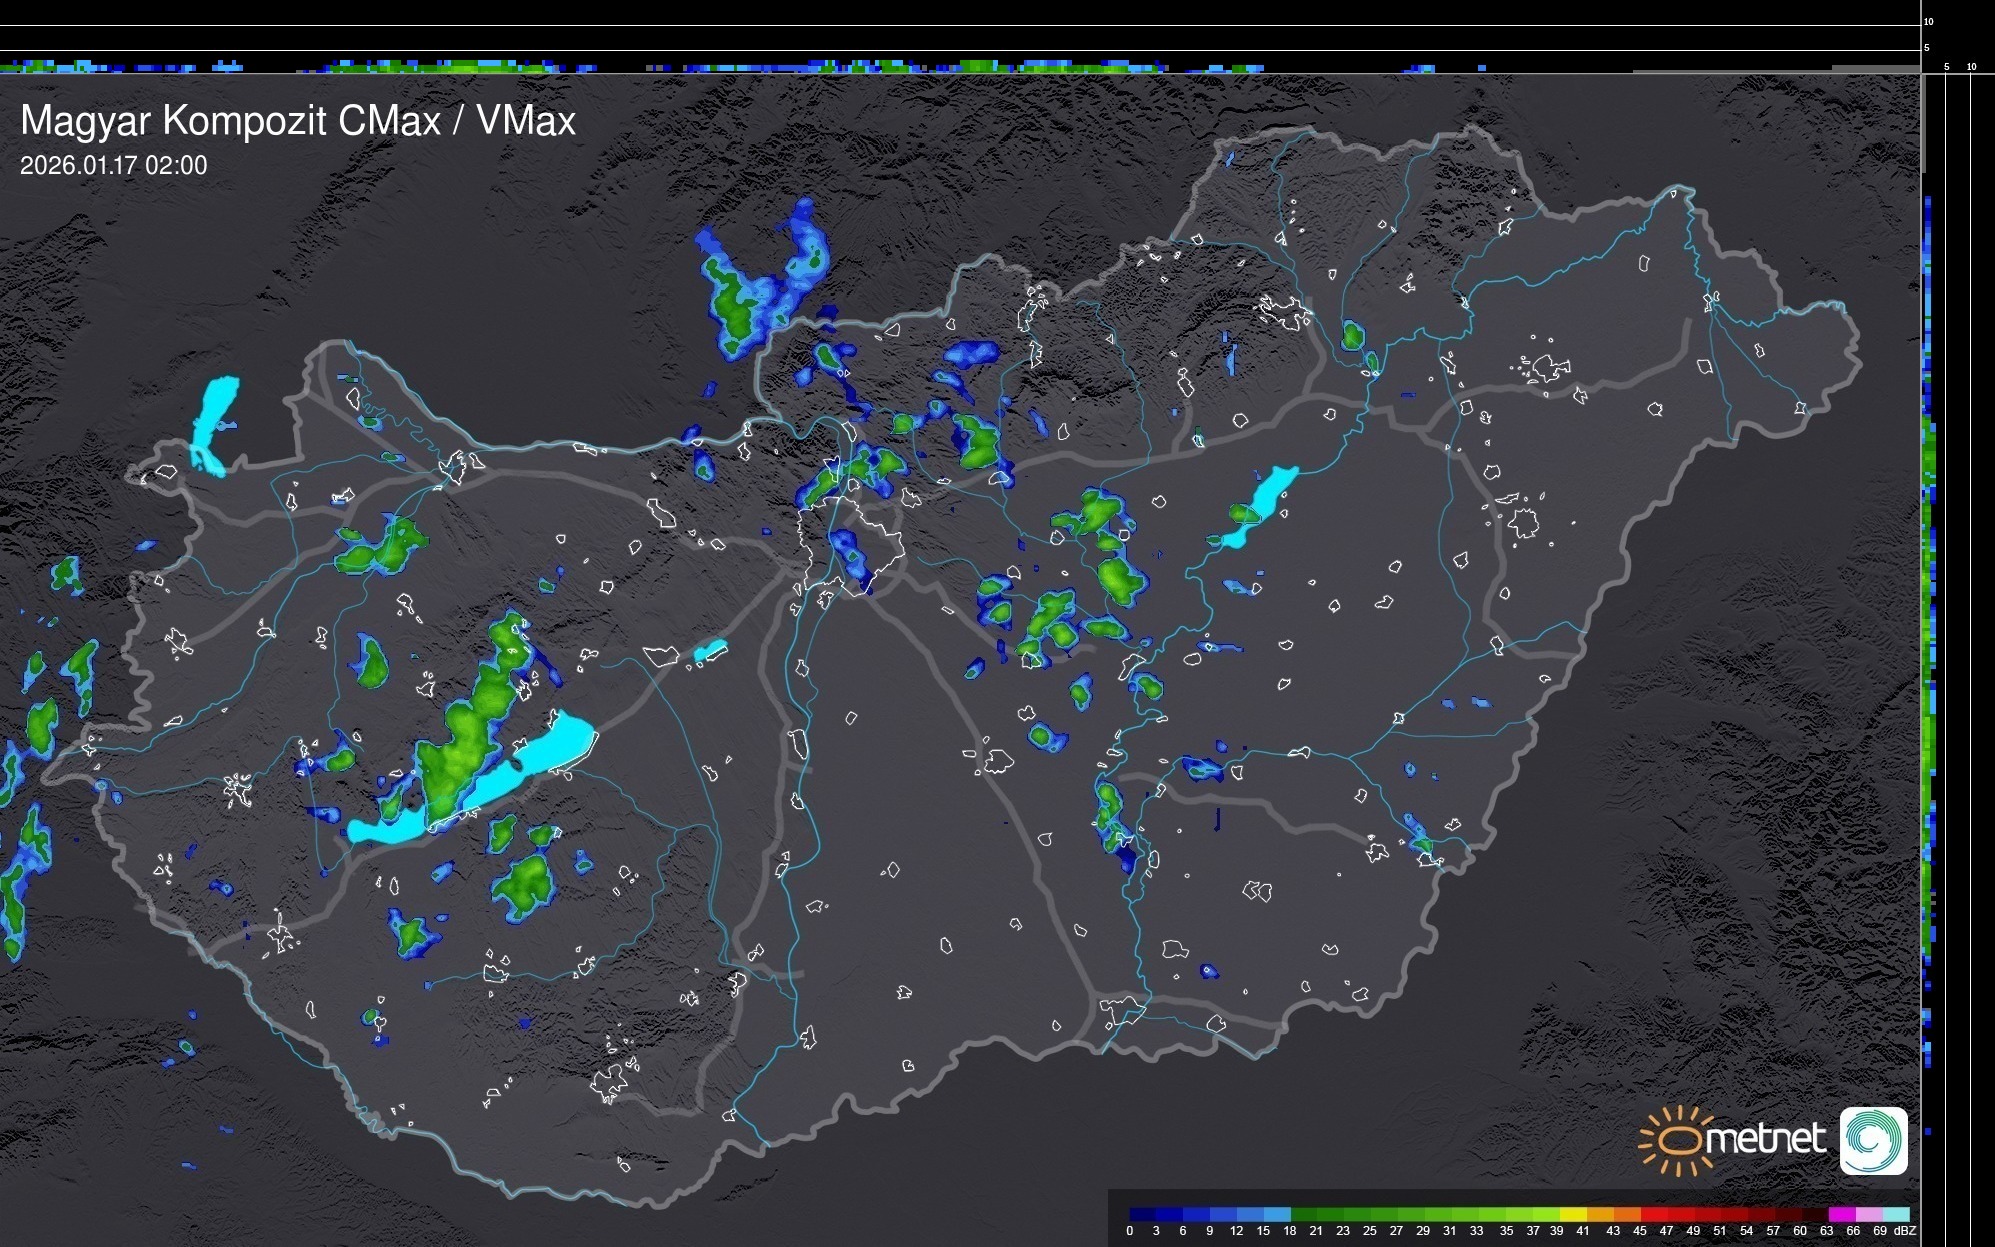Click the metnet wordmark text

(1765, 1139)
